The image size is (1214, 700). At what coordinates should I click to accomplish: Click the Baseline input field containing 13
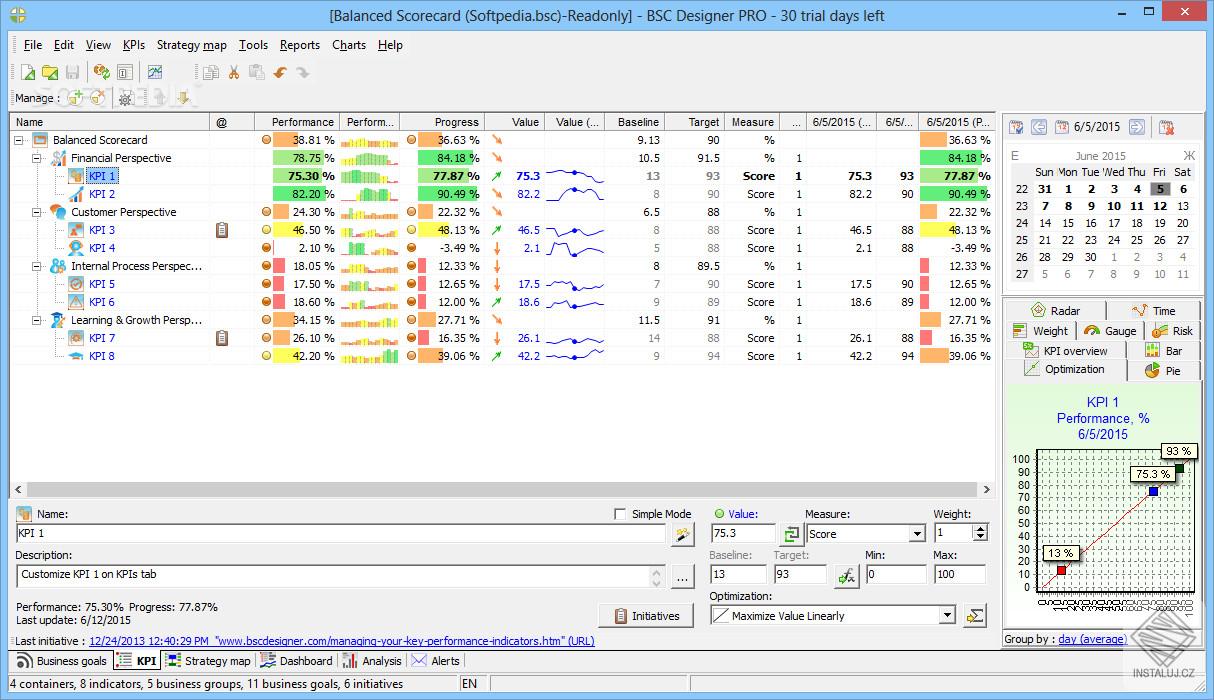coord(737,575)
